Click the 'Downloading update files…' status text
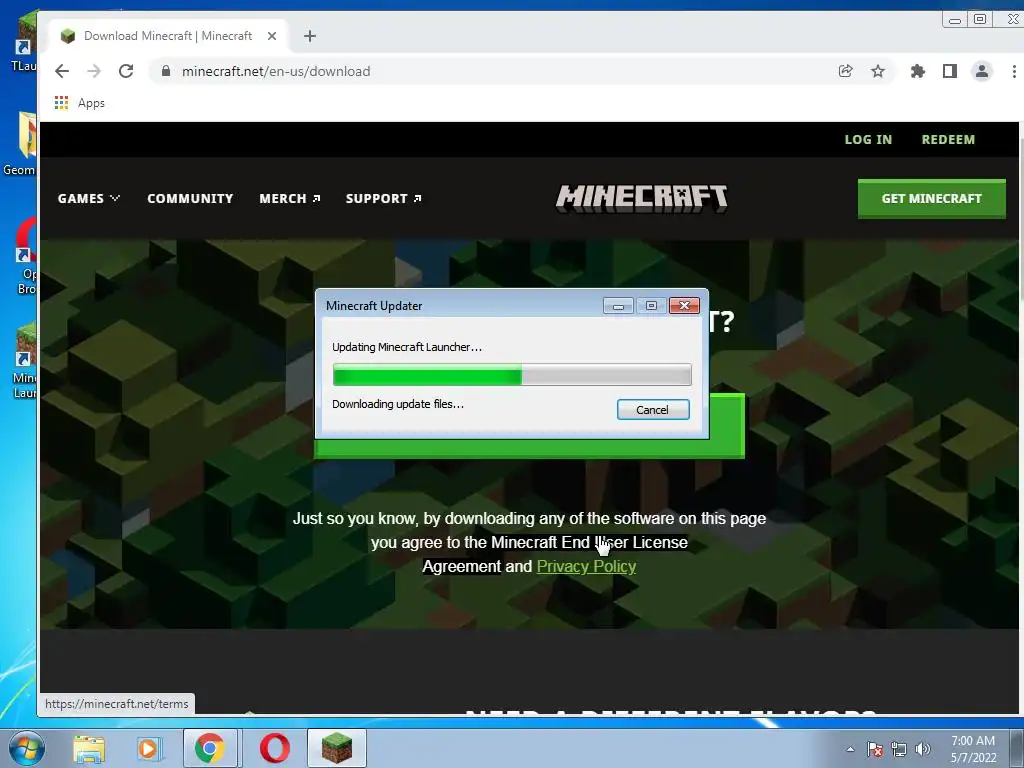This screenshot has height=768, width=1024. coord(398,404)
